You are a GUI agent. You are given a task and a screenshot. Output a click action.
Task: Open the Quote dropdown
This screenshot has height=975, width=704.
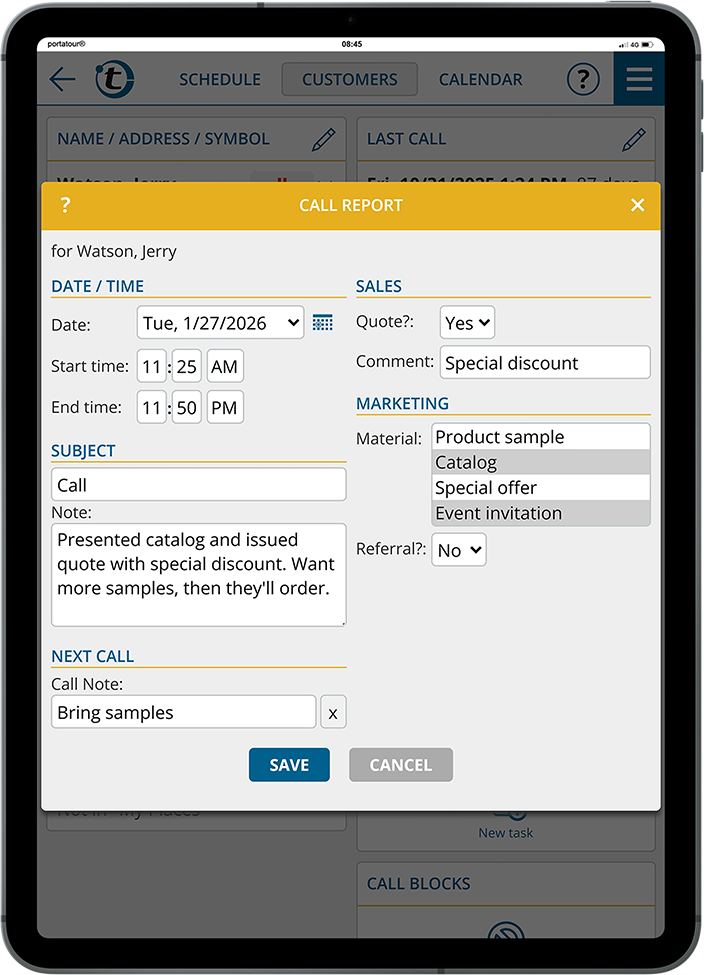click(x=467, y=323)
